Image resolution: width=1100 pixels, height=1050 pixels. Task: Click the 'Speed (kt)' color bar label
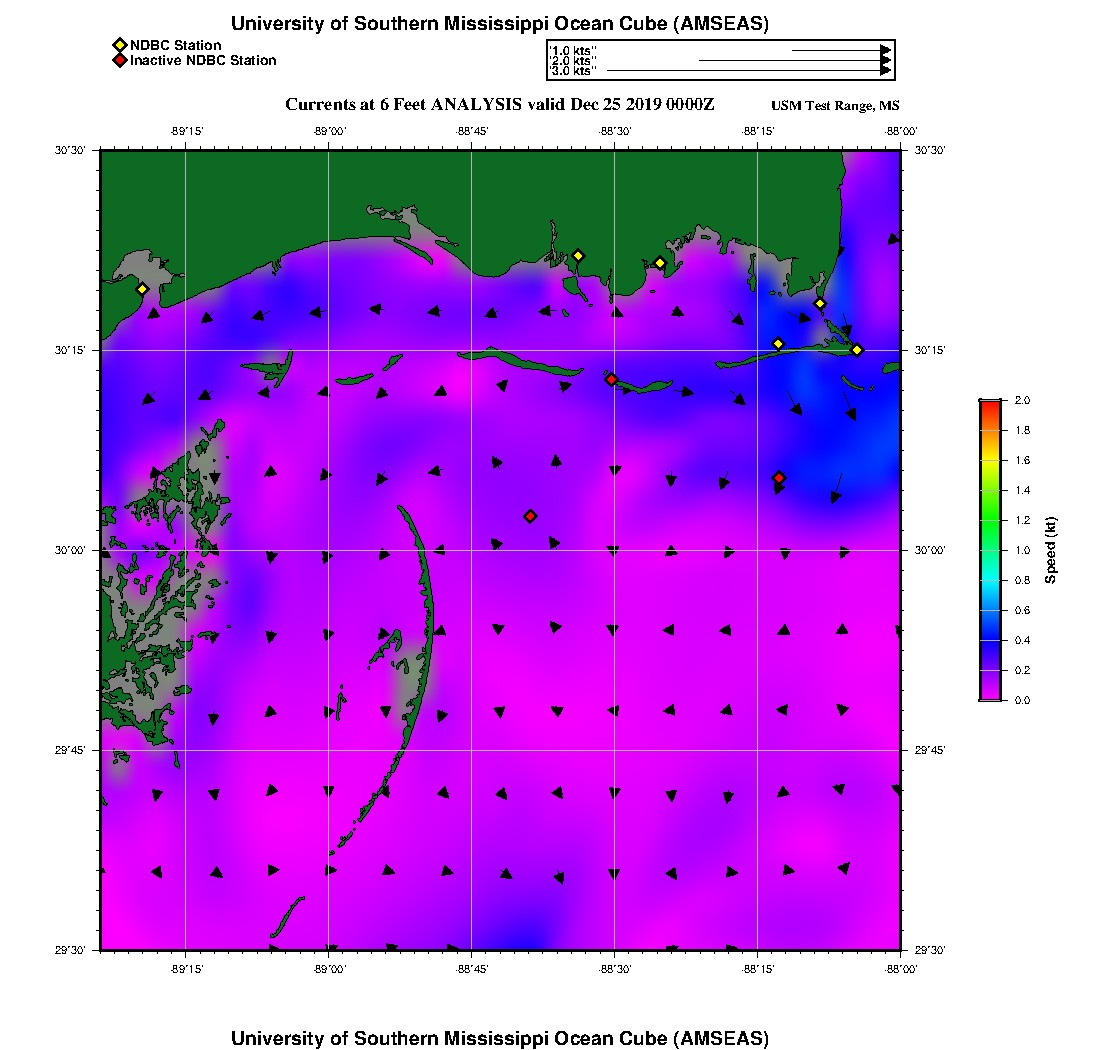[1050, 550]
